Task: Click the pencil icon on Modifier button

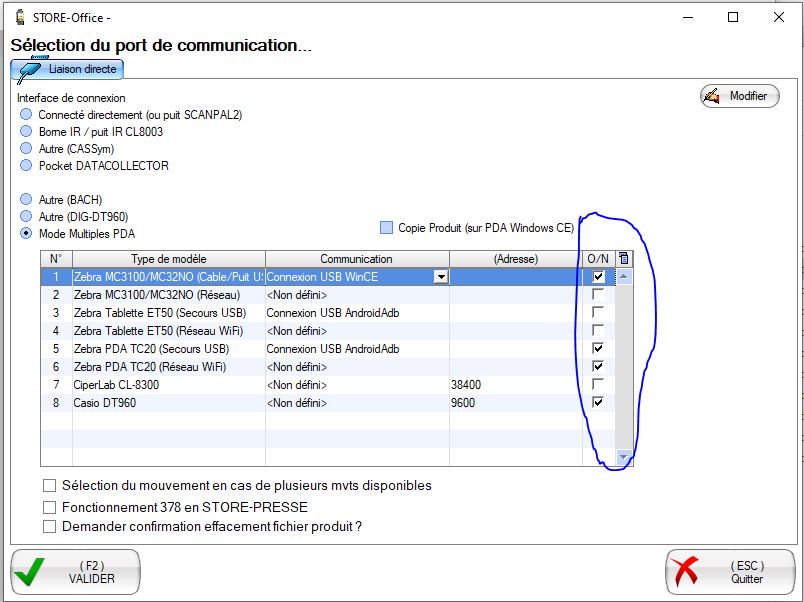Action: tap(712, 96)
